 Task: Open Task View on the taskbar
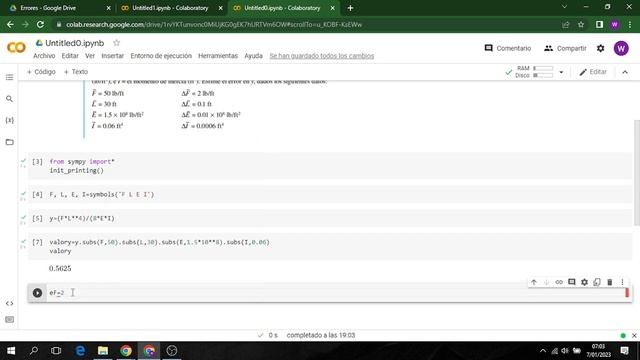(56, 351)
